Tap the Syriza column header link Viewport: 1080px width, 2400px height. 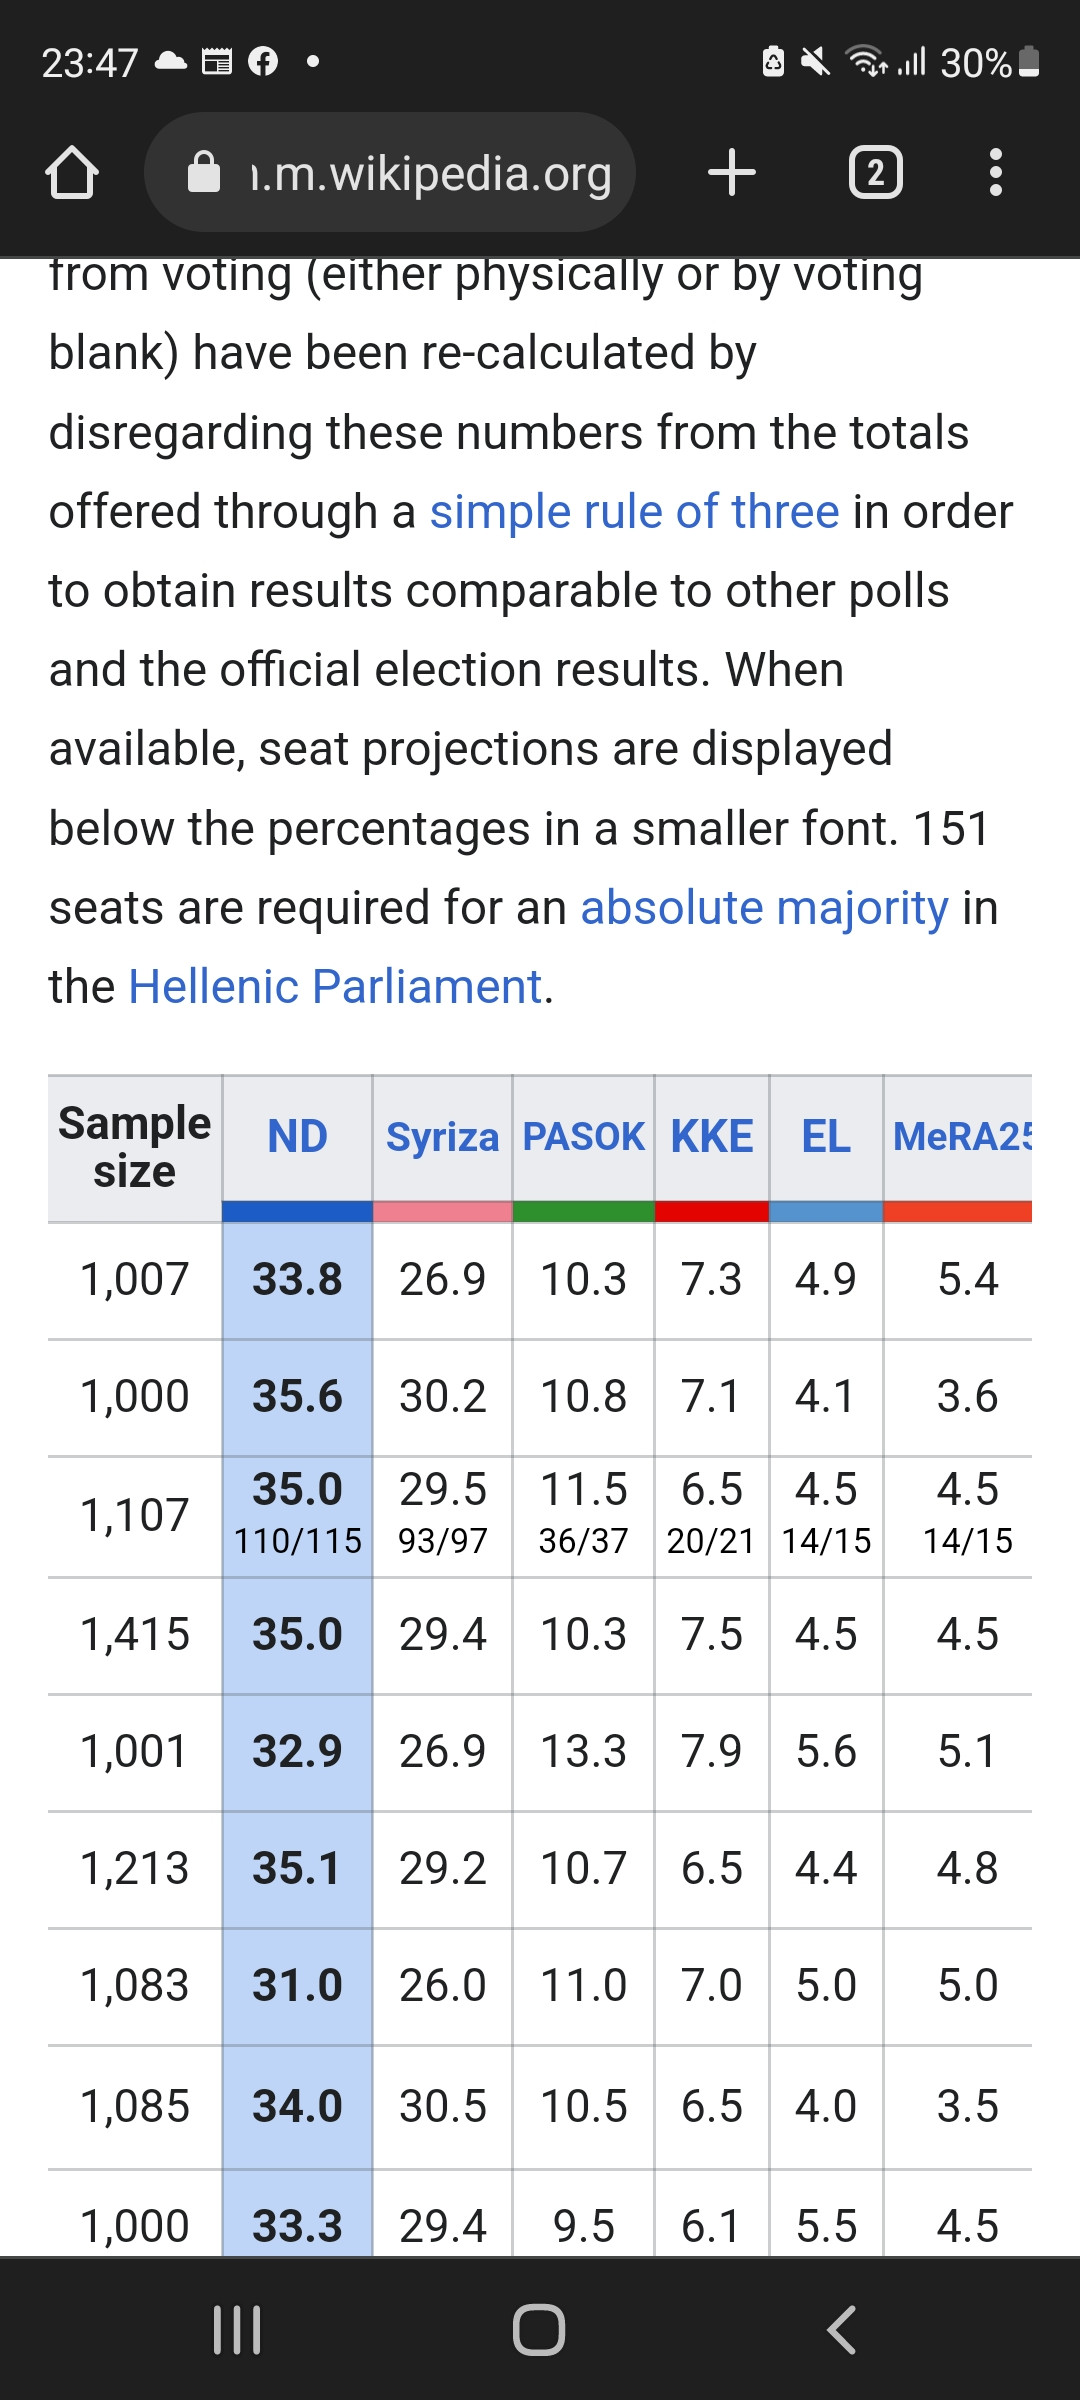(x=442, y=1137)
